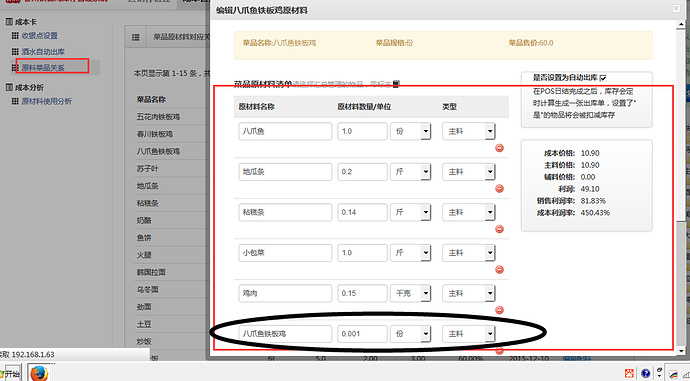The width and height of the screenshot is (690, 381).
Task: Open 酒水自动出库 in the sidebar
Action: tap(43, 51)
